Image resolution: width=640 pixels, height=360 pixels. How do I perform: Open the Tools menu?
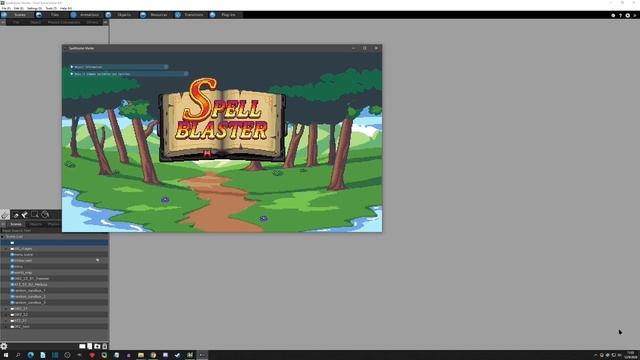tap(51, 8)
